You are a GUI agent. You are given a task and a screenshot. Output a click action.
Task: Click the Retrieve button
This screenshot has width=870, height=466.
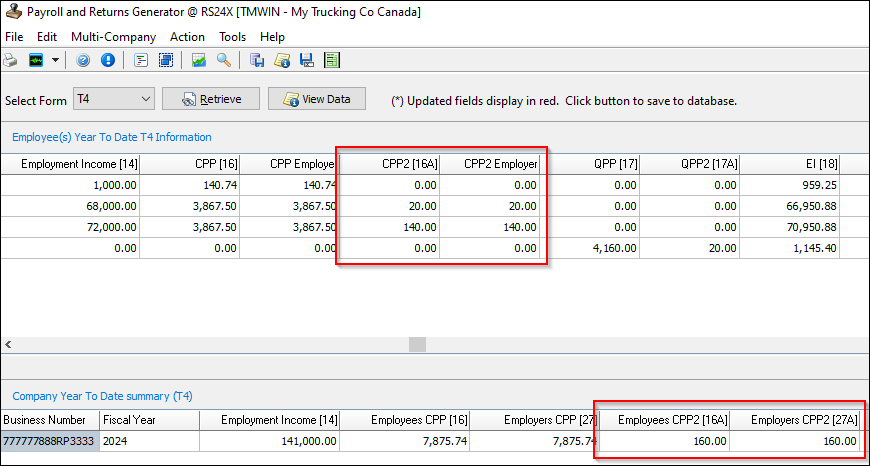211,99
